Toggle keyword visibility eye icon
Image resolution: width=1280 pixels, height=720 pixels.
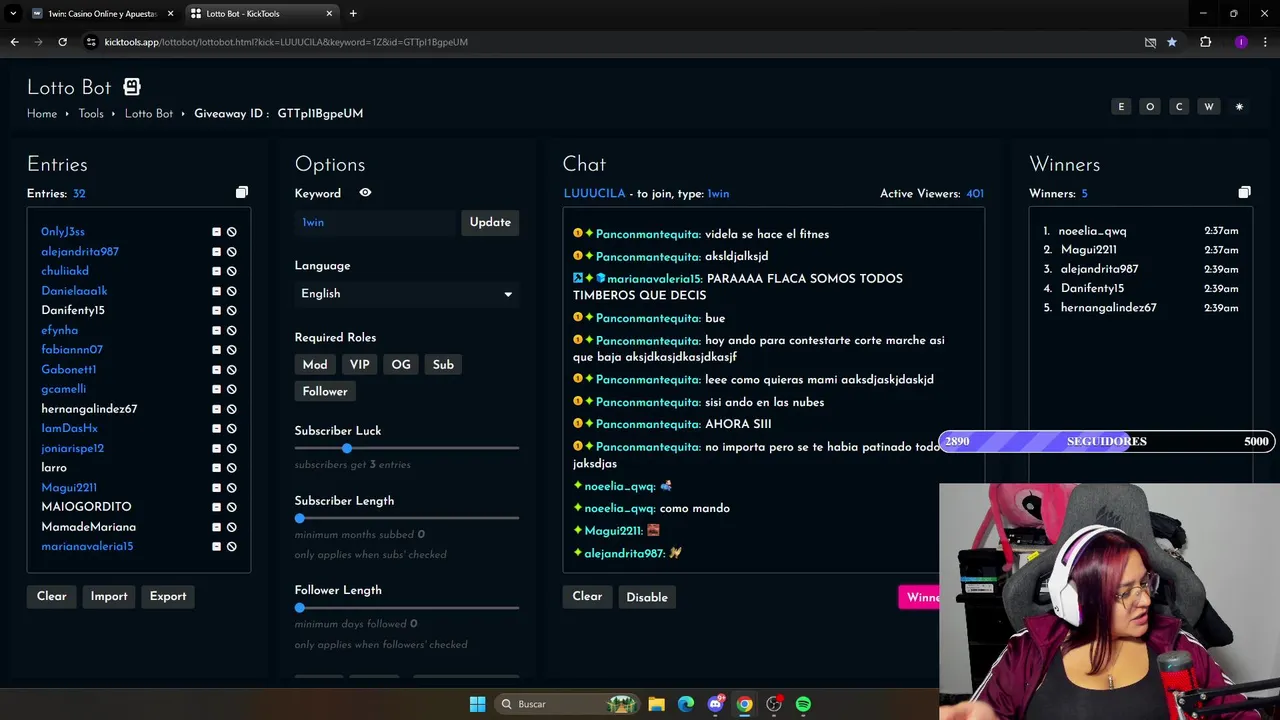tap(365, 193)
